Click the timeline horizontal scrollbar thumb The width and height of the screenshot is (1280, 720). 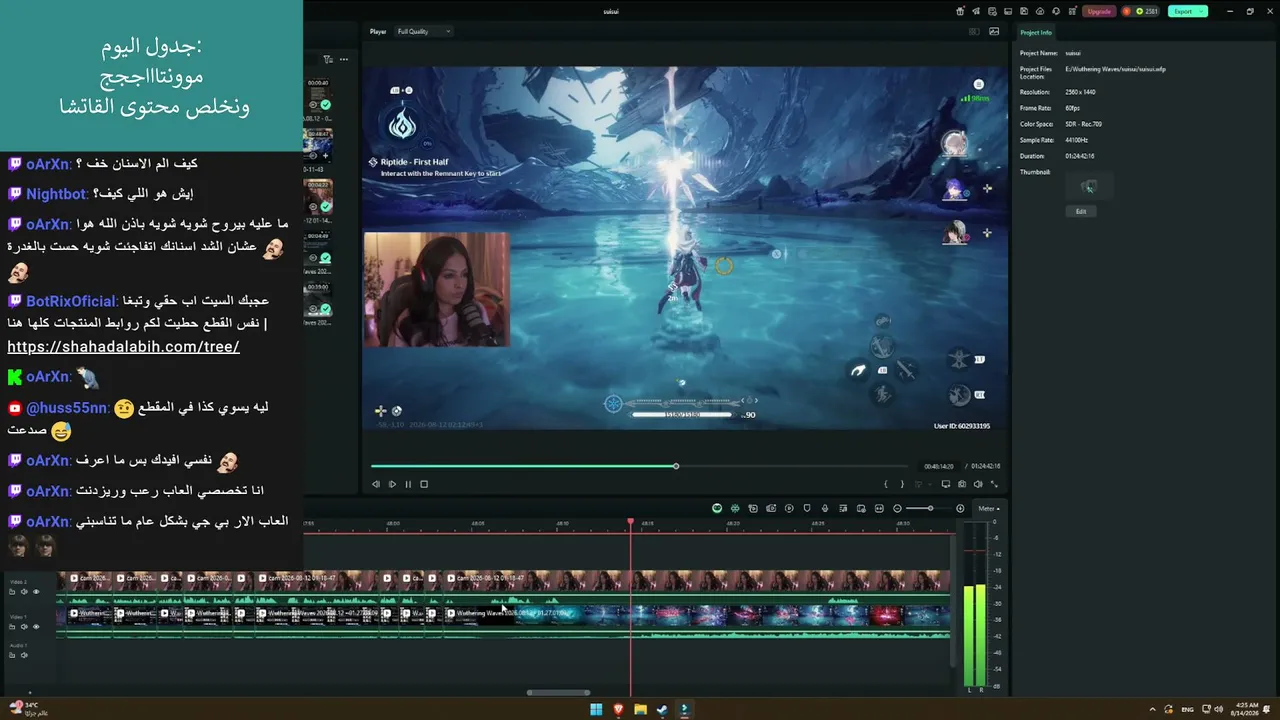pyautogui.click(x=558, y=692)
